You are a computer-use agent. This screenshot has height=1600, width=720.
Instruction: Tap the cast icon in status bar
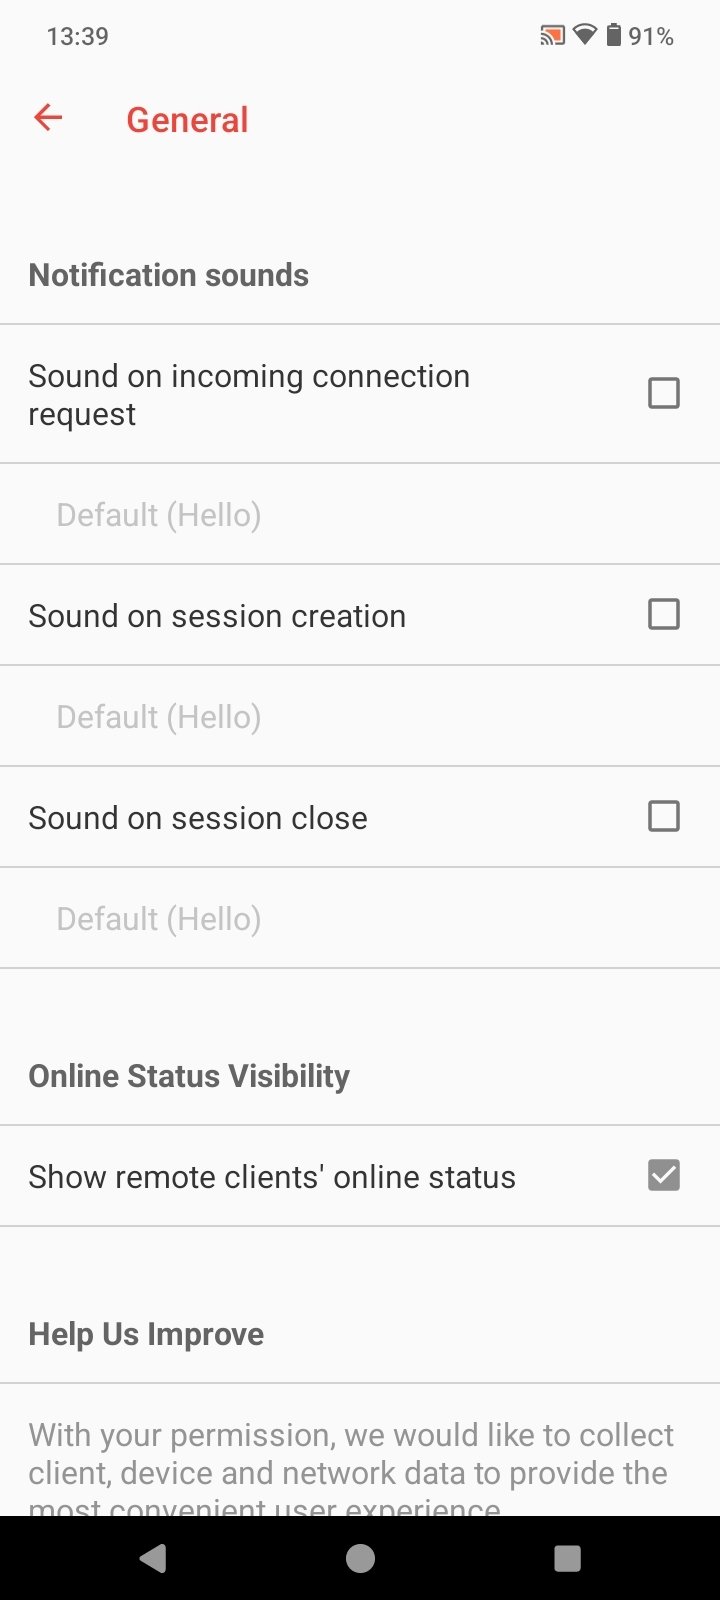(552, 36)
